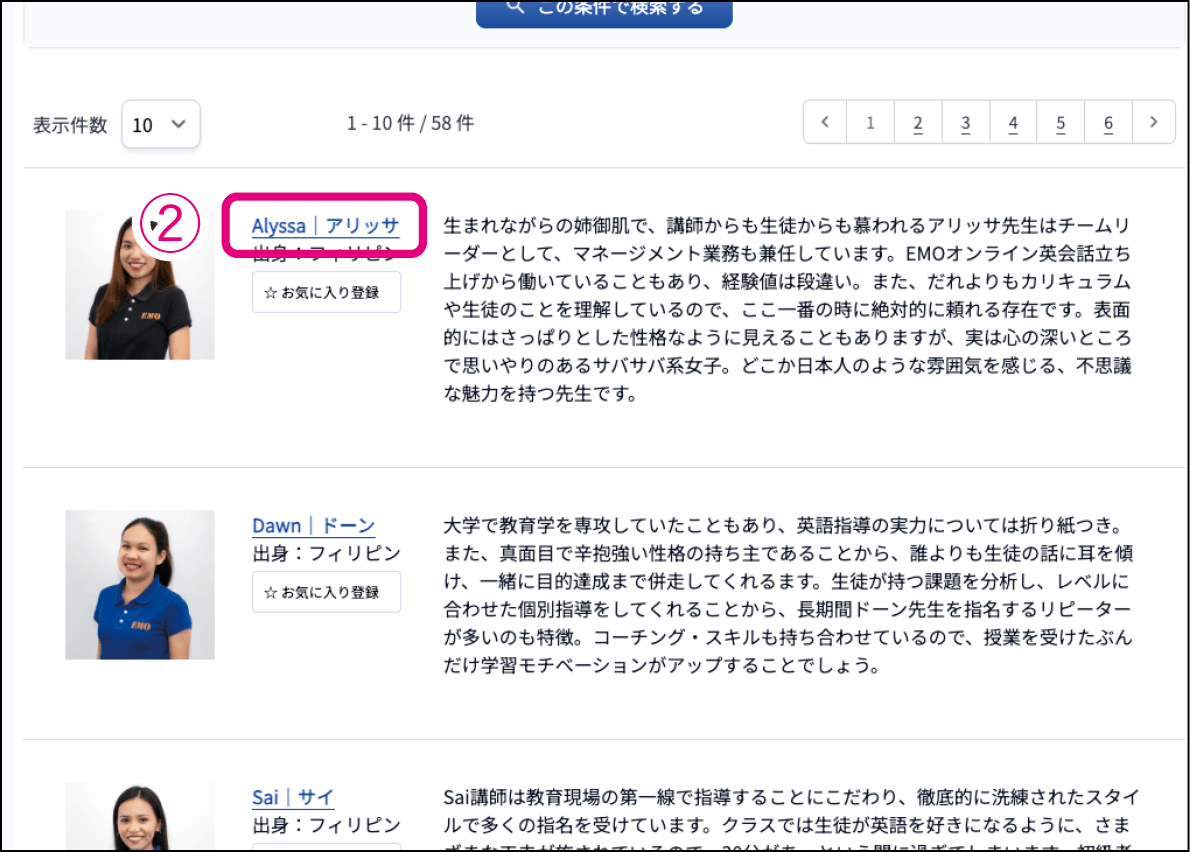Jump to page 5 in pagination
This screenshot has height=852, width=1190.
(1061, 122)
